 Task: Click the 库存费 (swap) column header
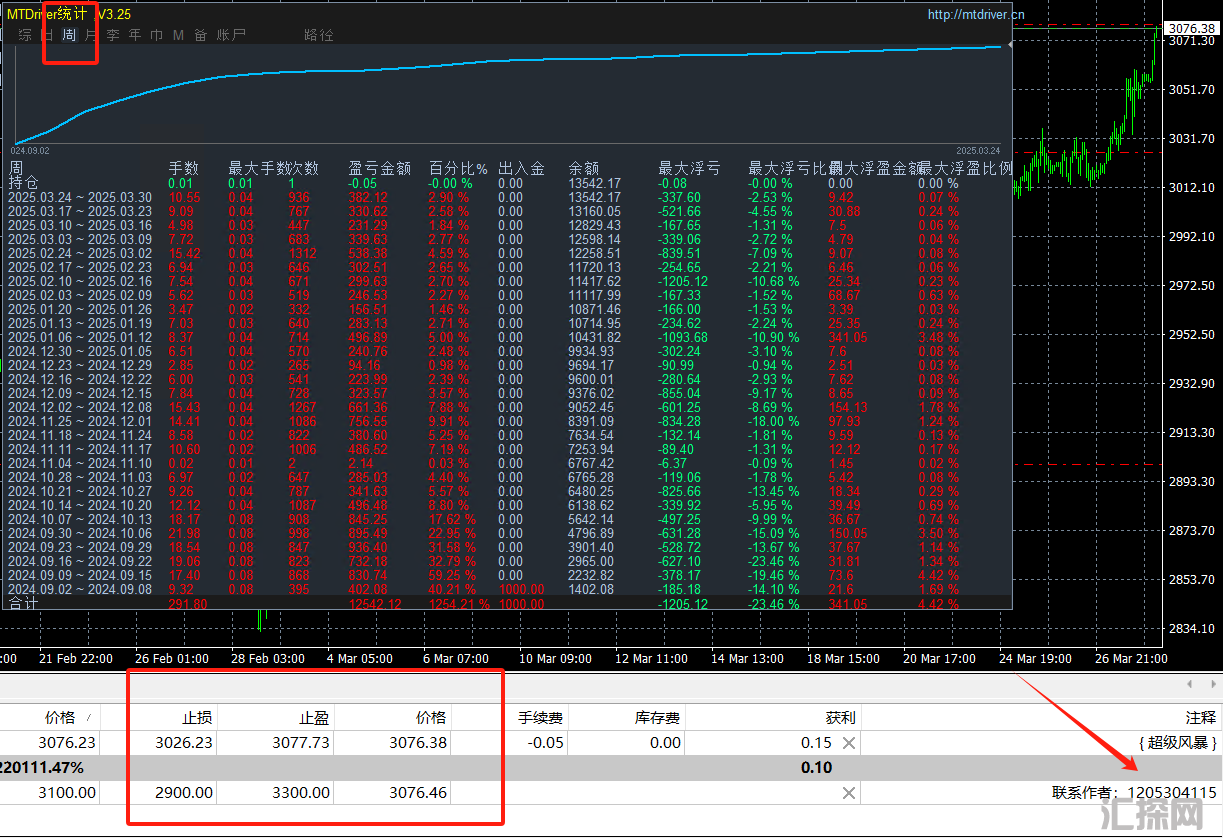658,717
